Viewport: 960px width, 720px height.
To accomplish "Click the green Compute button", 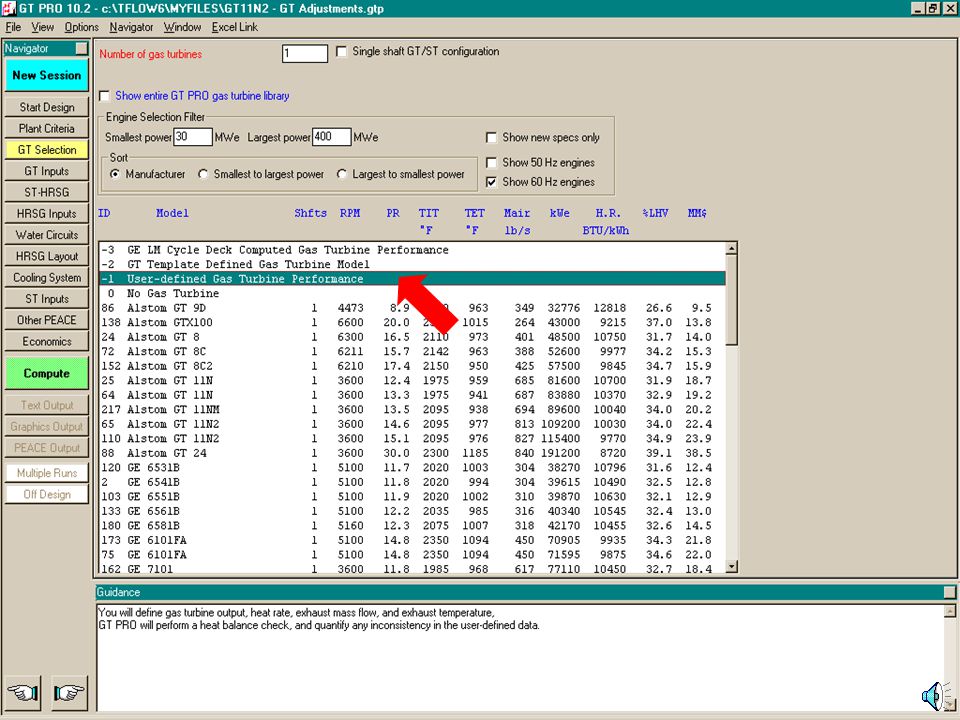I will click(47, 373).
